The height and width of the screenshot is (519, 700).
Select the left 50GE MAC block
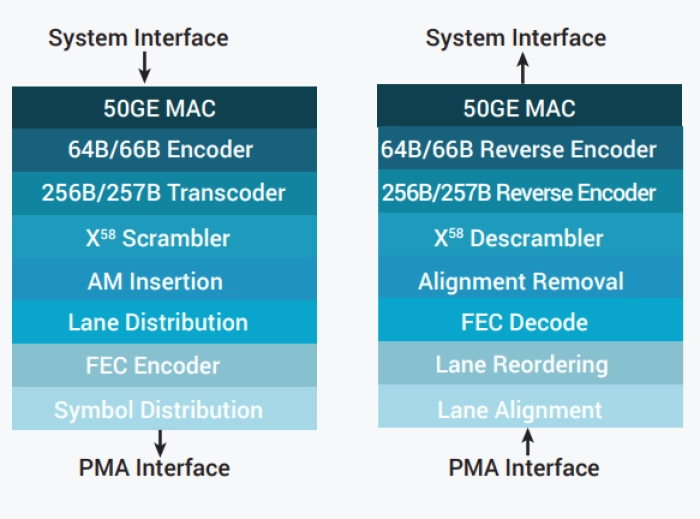click(x=164, y=108)
